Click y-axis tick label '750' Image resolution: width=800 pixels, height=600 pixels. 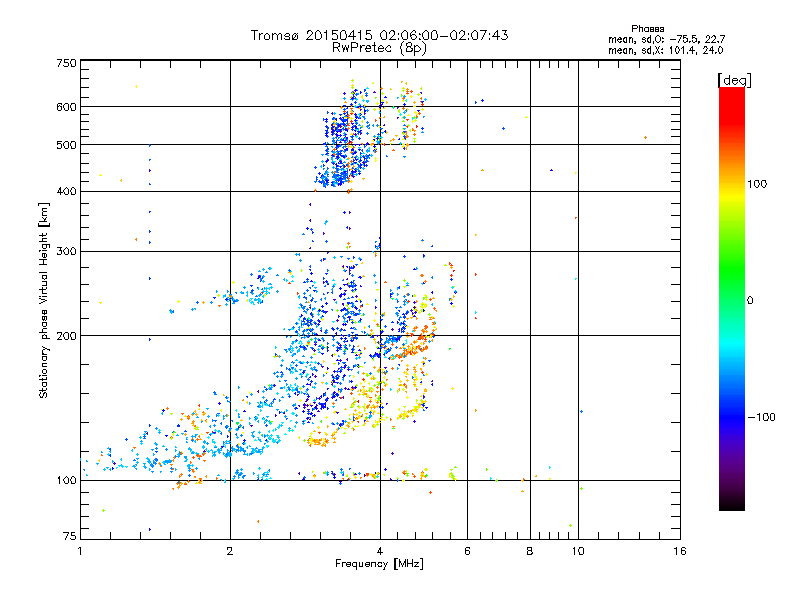click(66, 63)
